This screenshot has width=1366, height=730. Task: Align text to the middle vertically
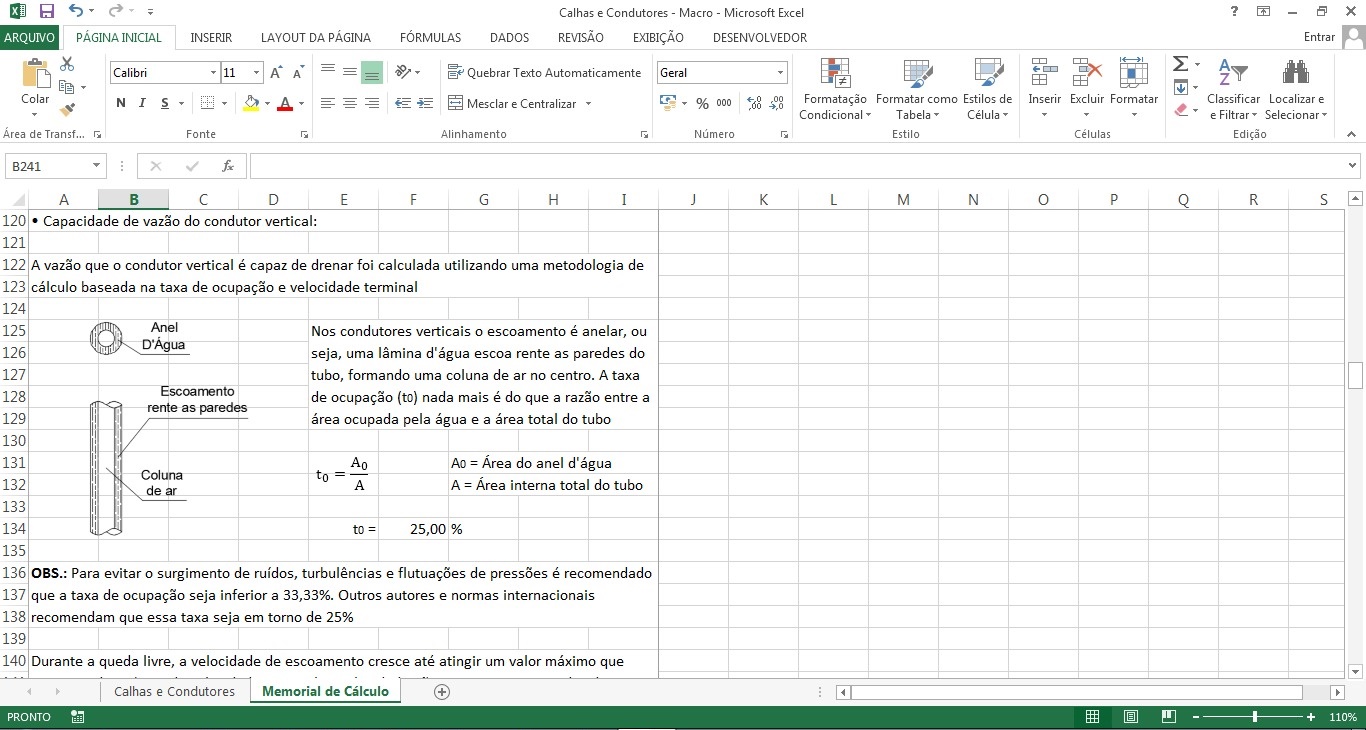coord(349,72)
